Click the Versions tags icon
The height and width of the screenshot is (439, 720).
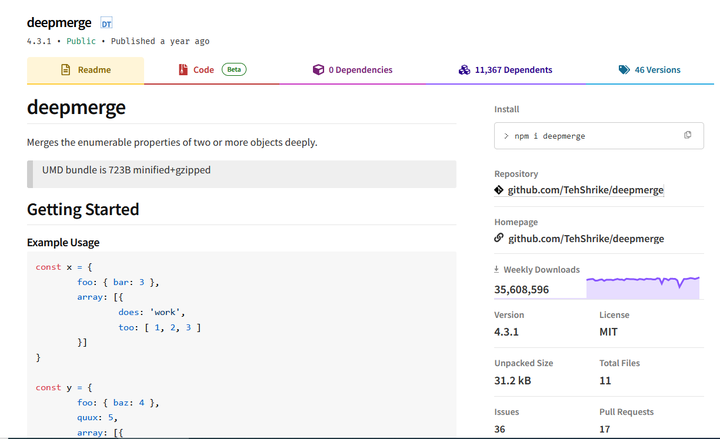pyautogui.click(x=624, y=70)
